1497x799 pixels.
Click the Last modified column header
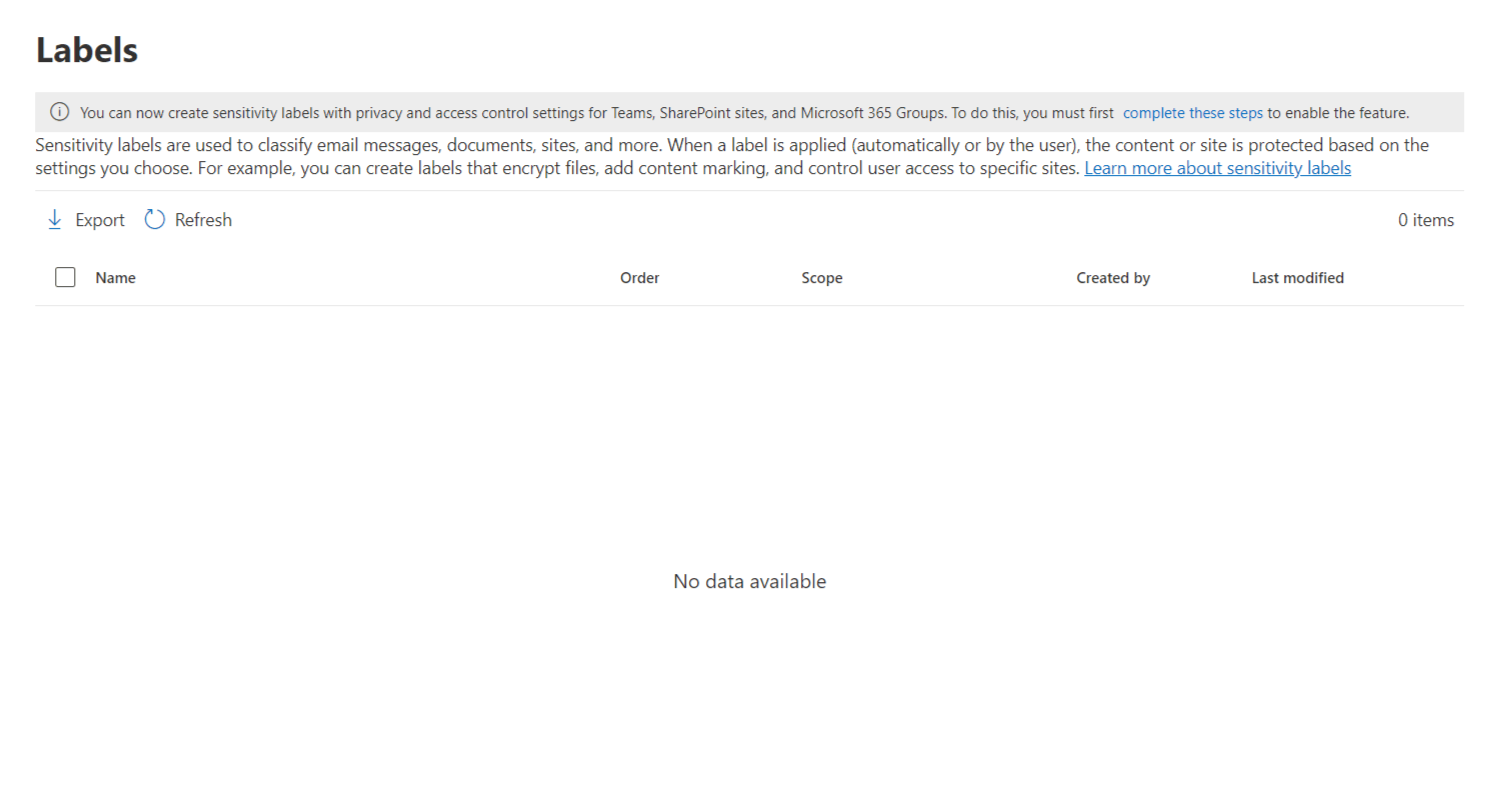[1297, 277]
